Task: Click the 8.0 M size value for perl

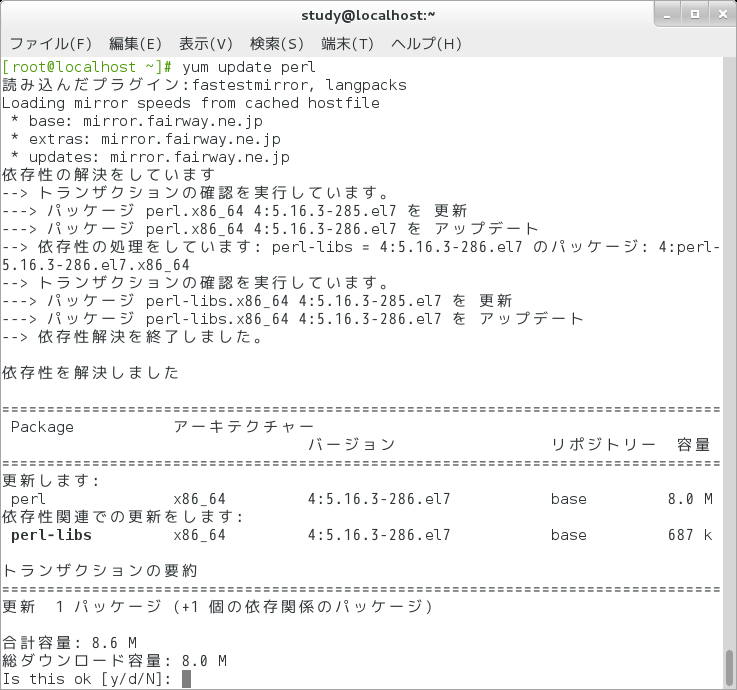Action: point(690,499)
